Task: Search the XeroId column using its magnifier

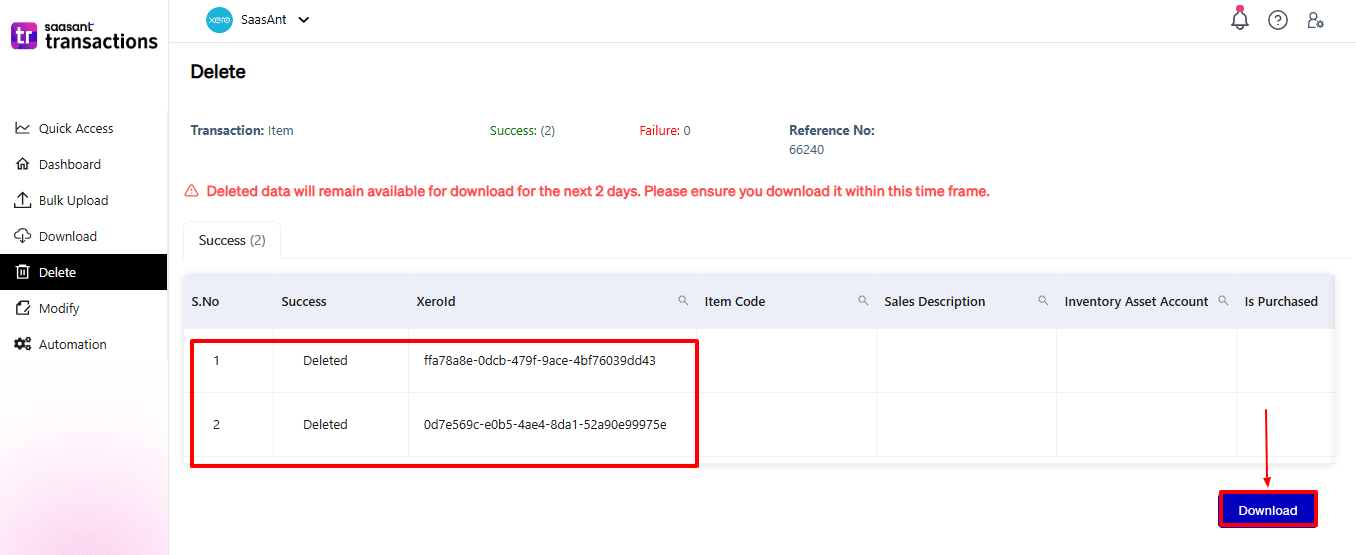Action: tap(684, 300)
